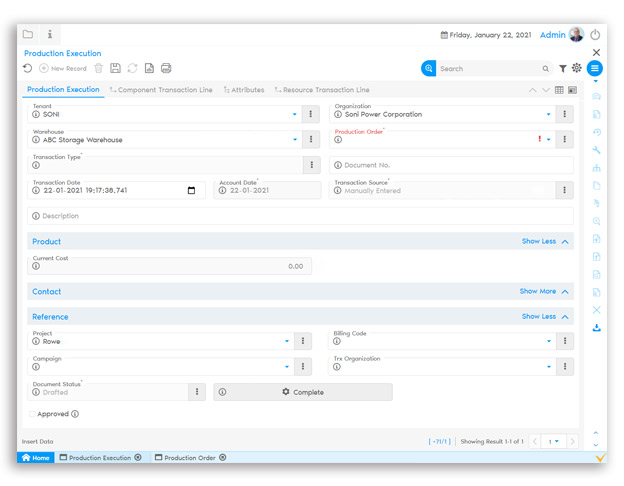This screenshot has width=624, height=486.
Task: Open the Organization dropdown arrow
Action: (550, 115)
